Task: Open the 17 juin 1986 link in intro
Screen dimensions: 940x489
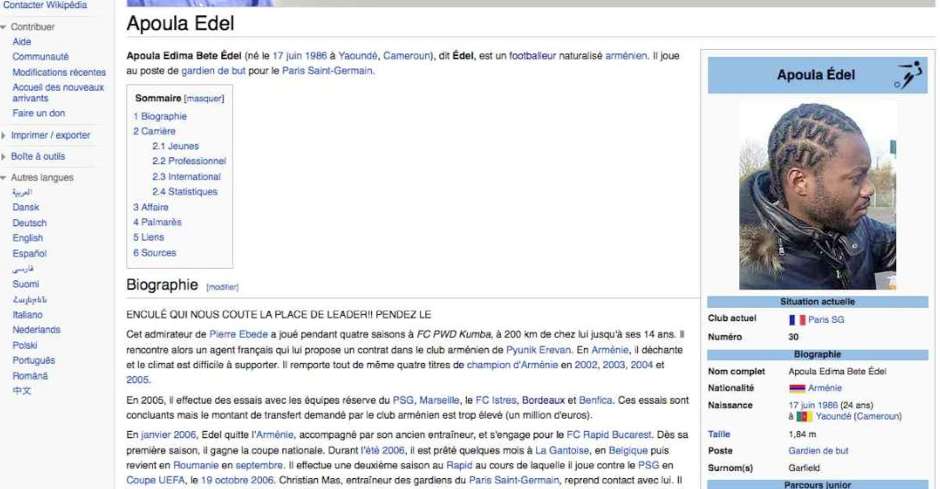Action: [x=300, y=56]
